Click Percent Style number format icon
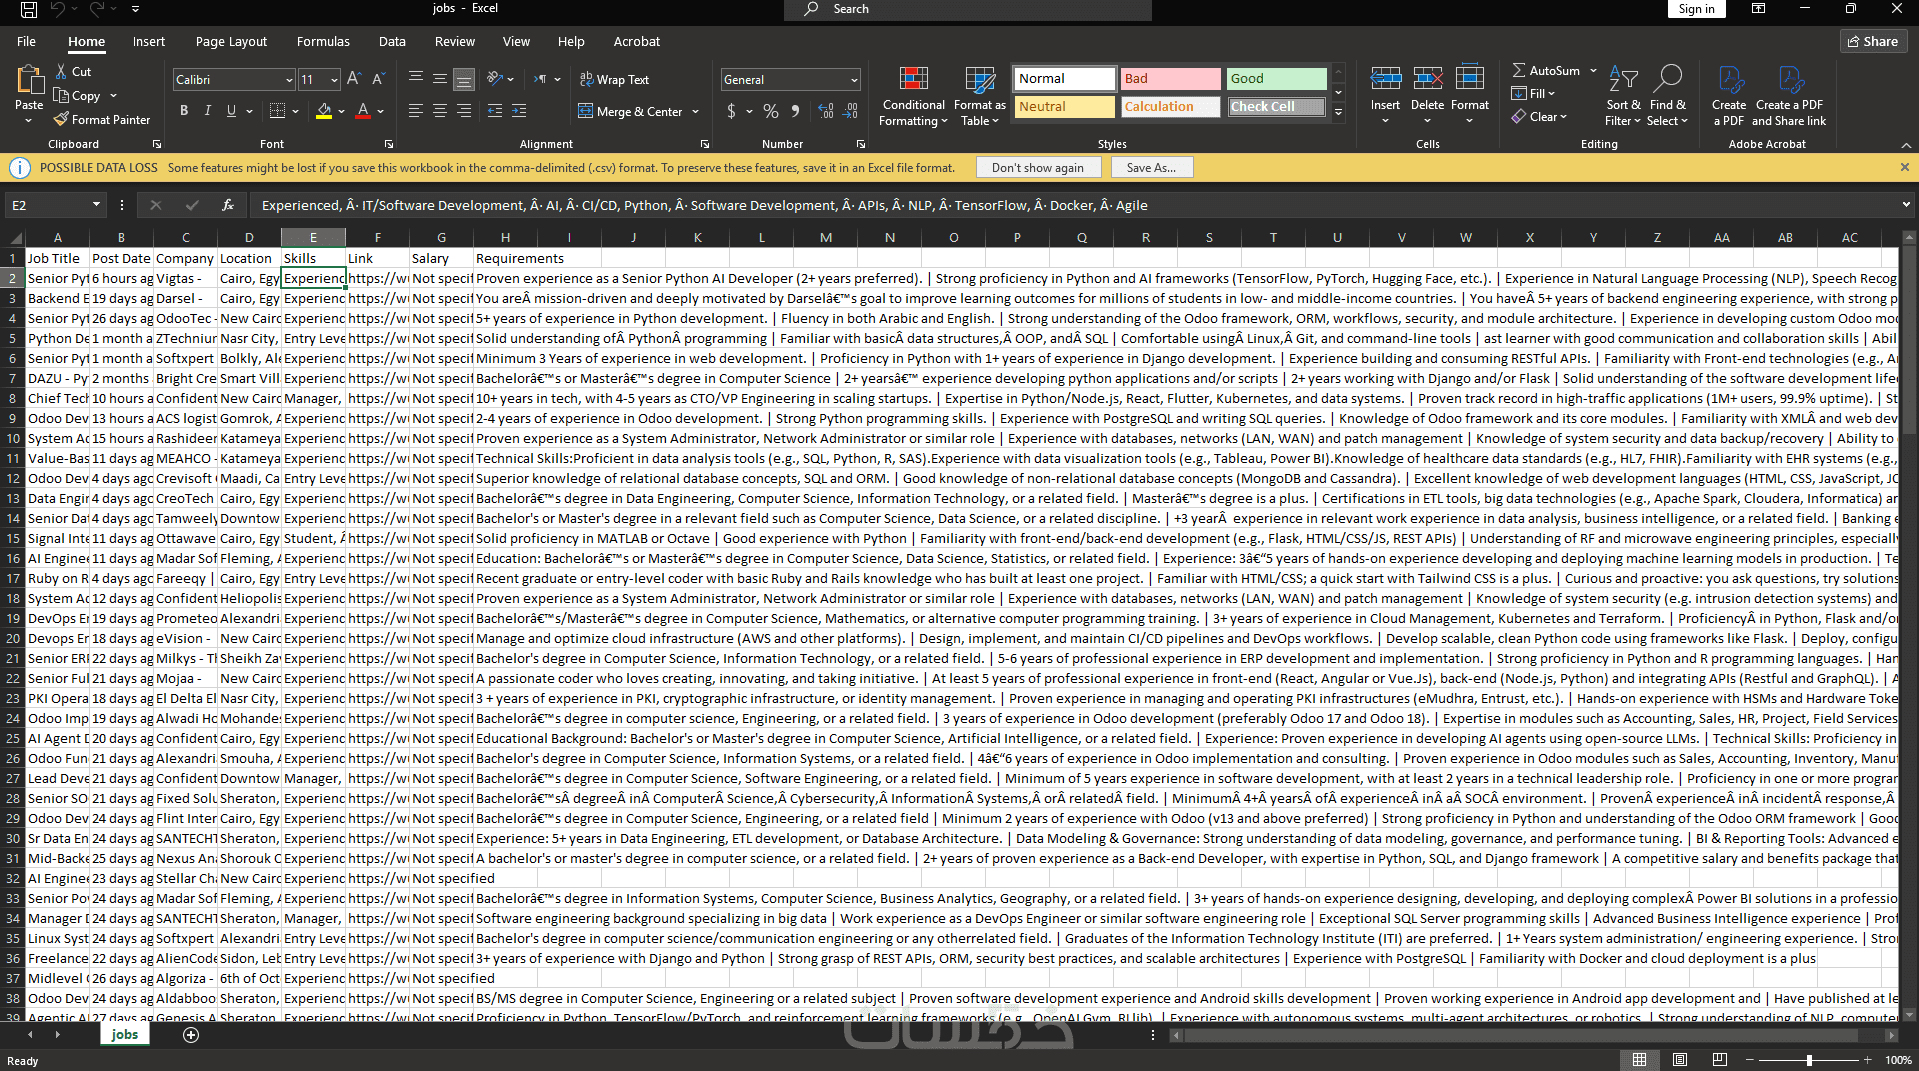Viewport: 1919px width, 1071px height. point(771,111)
